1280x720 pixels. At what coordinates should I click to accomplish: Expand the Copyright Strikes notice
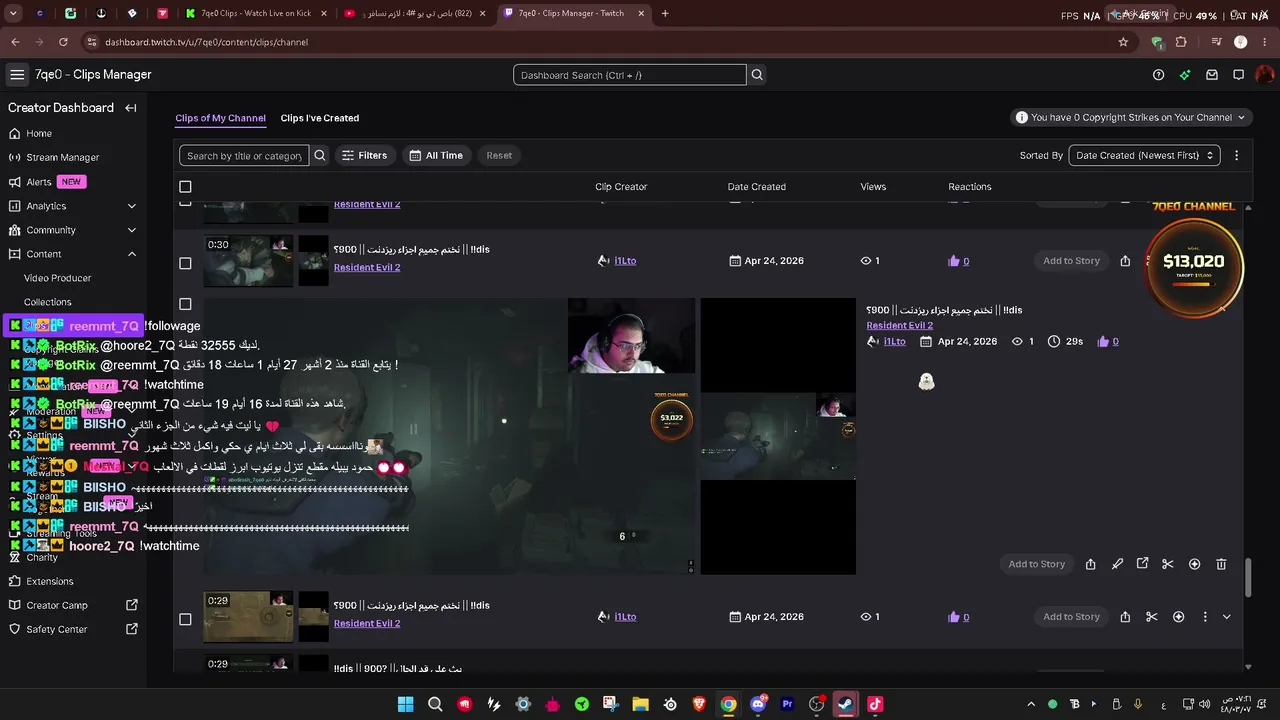(1130, 117)
